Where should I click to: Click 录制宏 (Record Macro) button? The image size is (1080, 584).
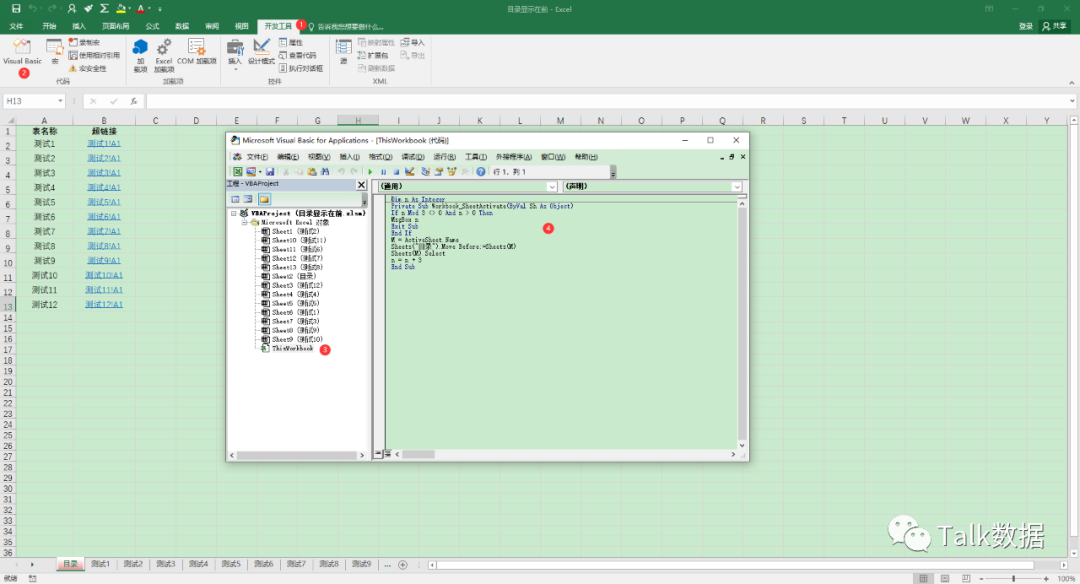(85, 43)
